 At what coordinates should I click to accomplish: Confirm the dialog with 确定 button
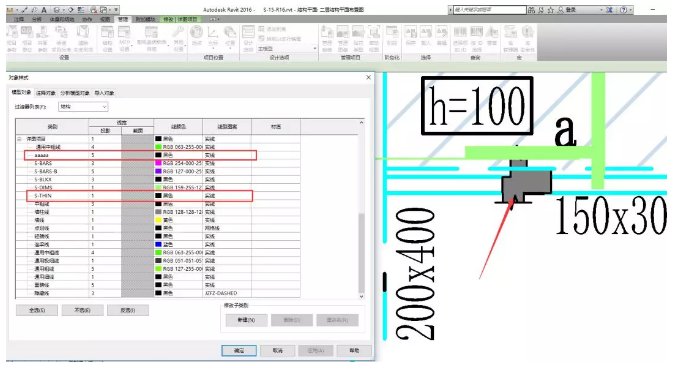pos(239,350)
